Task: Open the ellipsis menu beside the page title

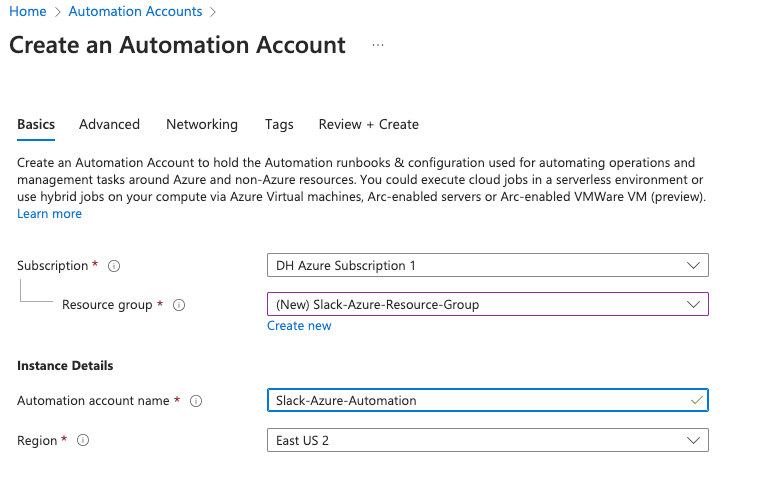Action: pyautogui.click(x=378, y=45)
